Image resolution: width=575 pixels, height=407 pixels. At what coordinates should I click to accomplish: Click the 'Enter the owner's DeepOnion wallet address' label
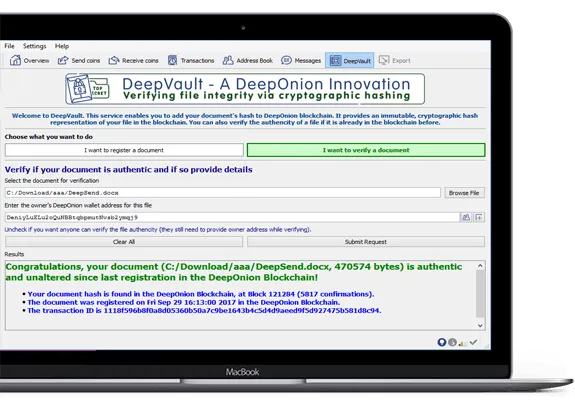point(78,205)
